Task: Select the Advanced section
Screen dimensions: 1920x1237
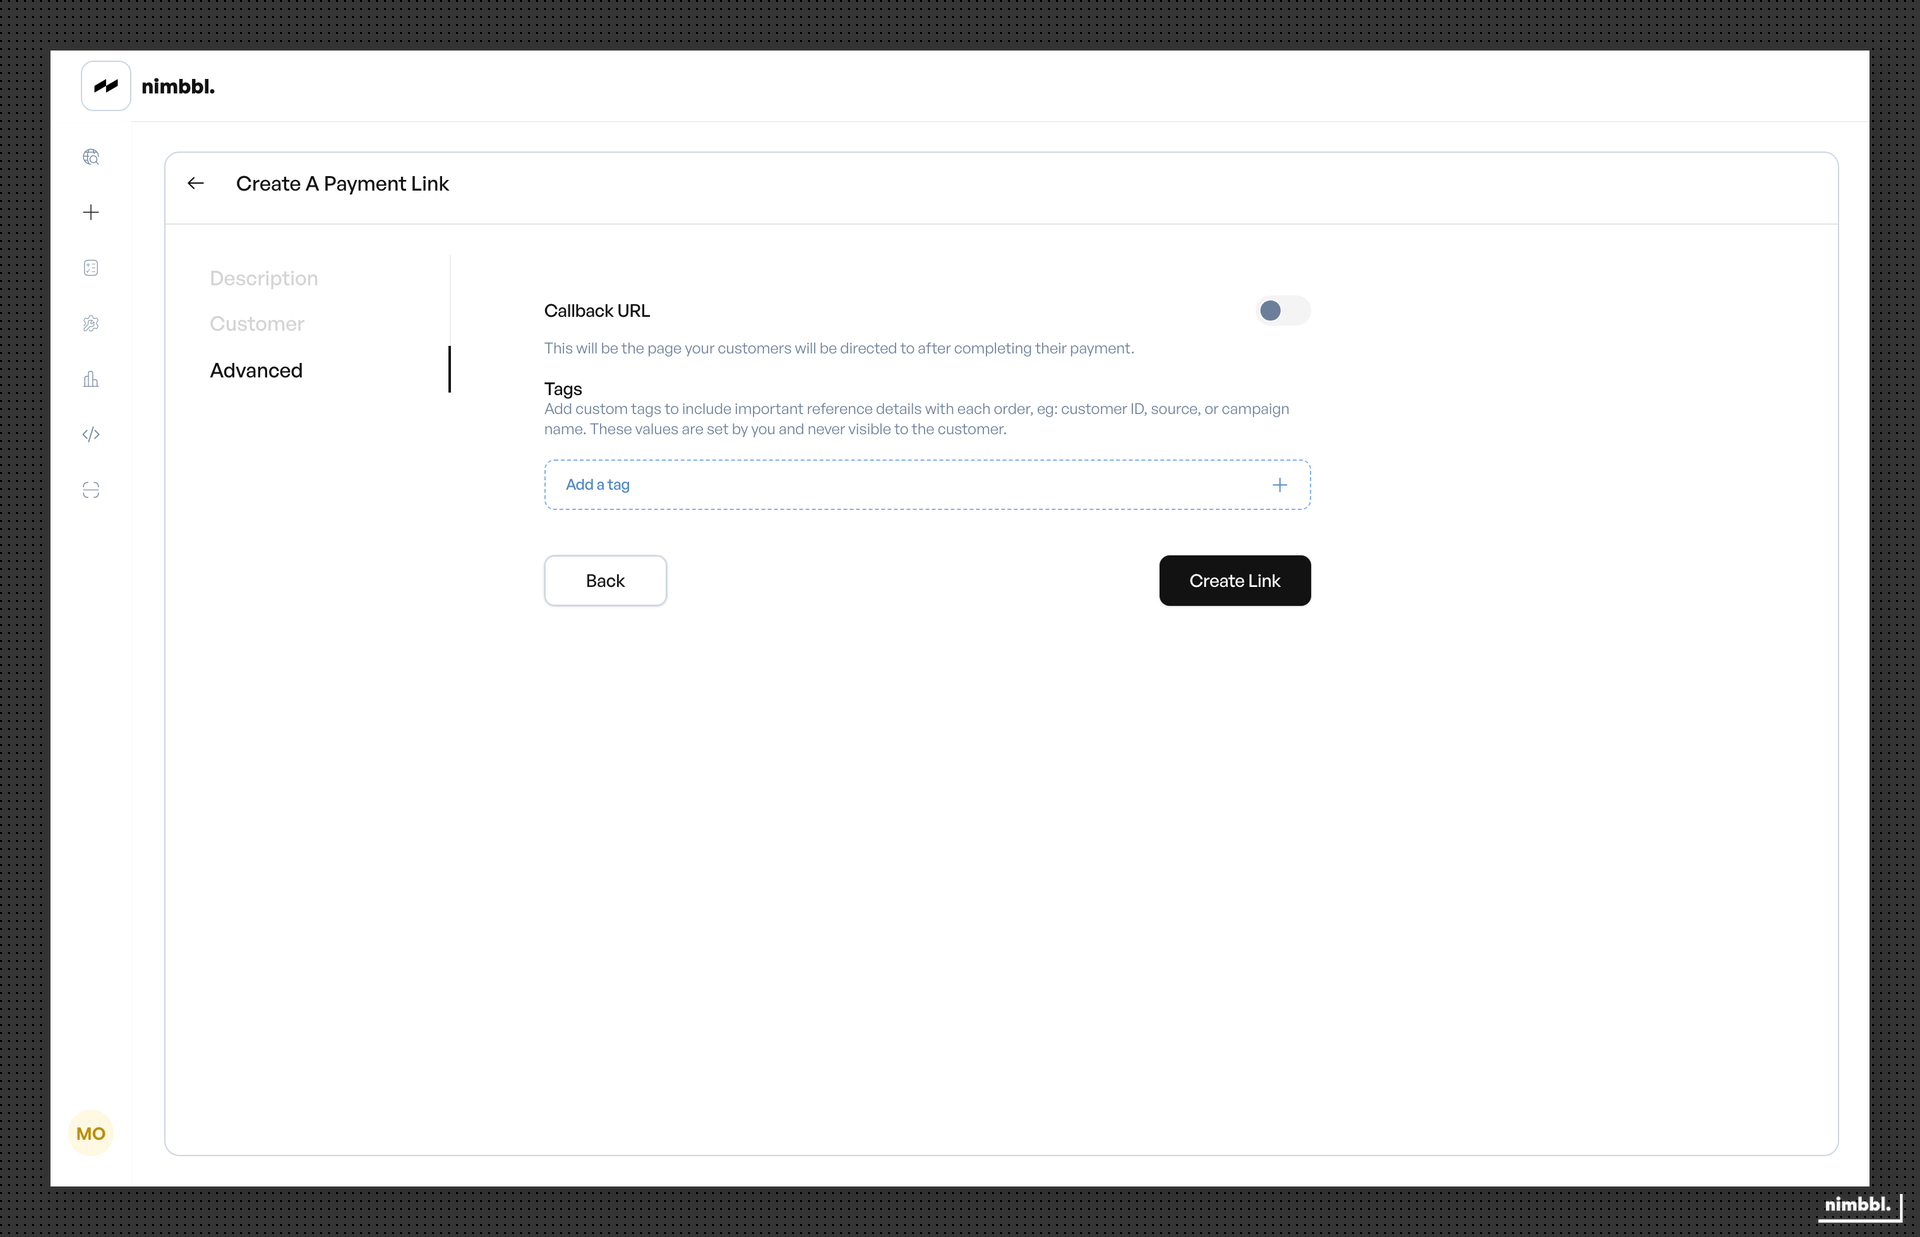Action: 255,370
